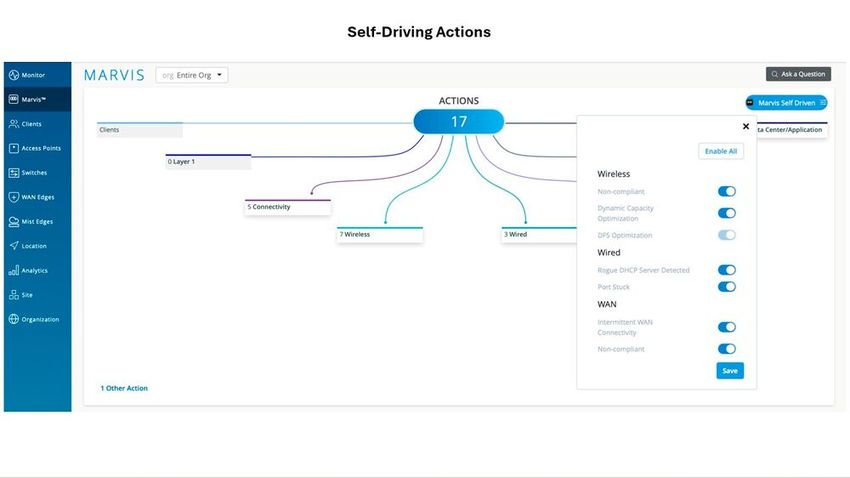
Task: Click the 17 actions bubble
Action: pos(459,122)
